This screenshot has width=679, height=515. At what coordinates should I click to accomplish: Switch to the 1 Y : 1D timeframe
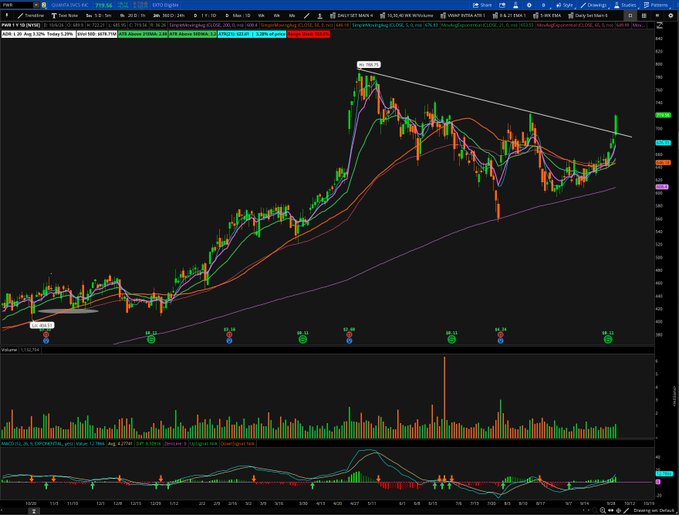[x=205, y=16]
